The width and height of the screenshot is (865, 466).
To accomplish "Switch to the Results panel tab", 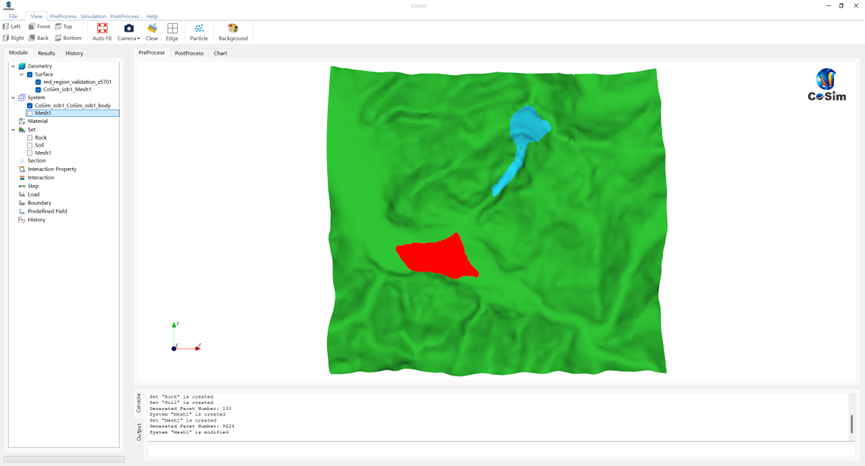I will click(46, 53).
